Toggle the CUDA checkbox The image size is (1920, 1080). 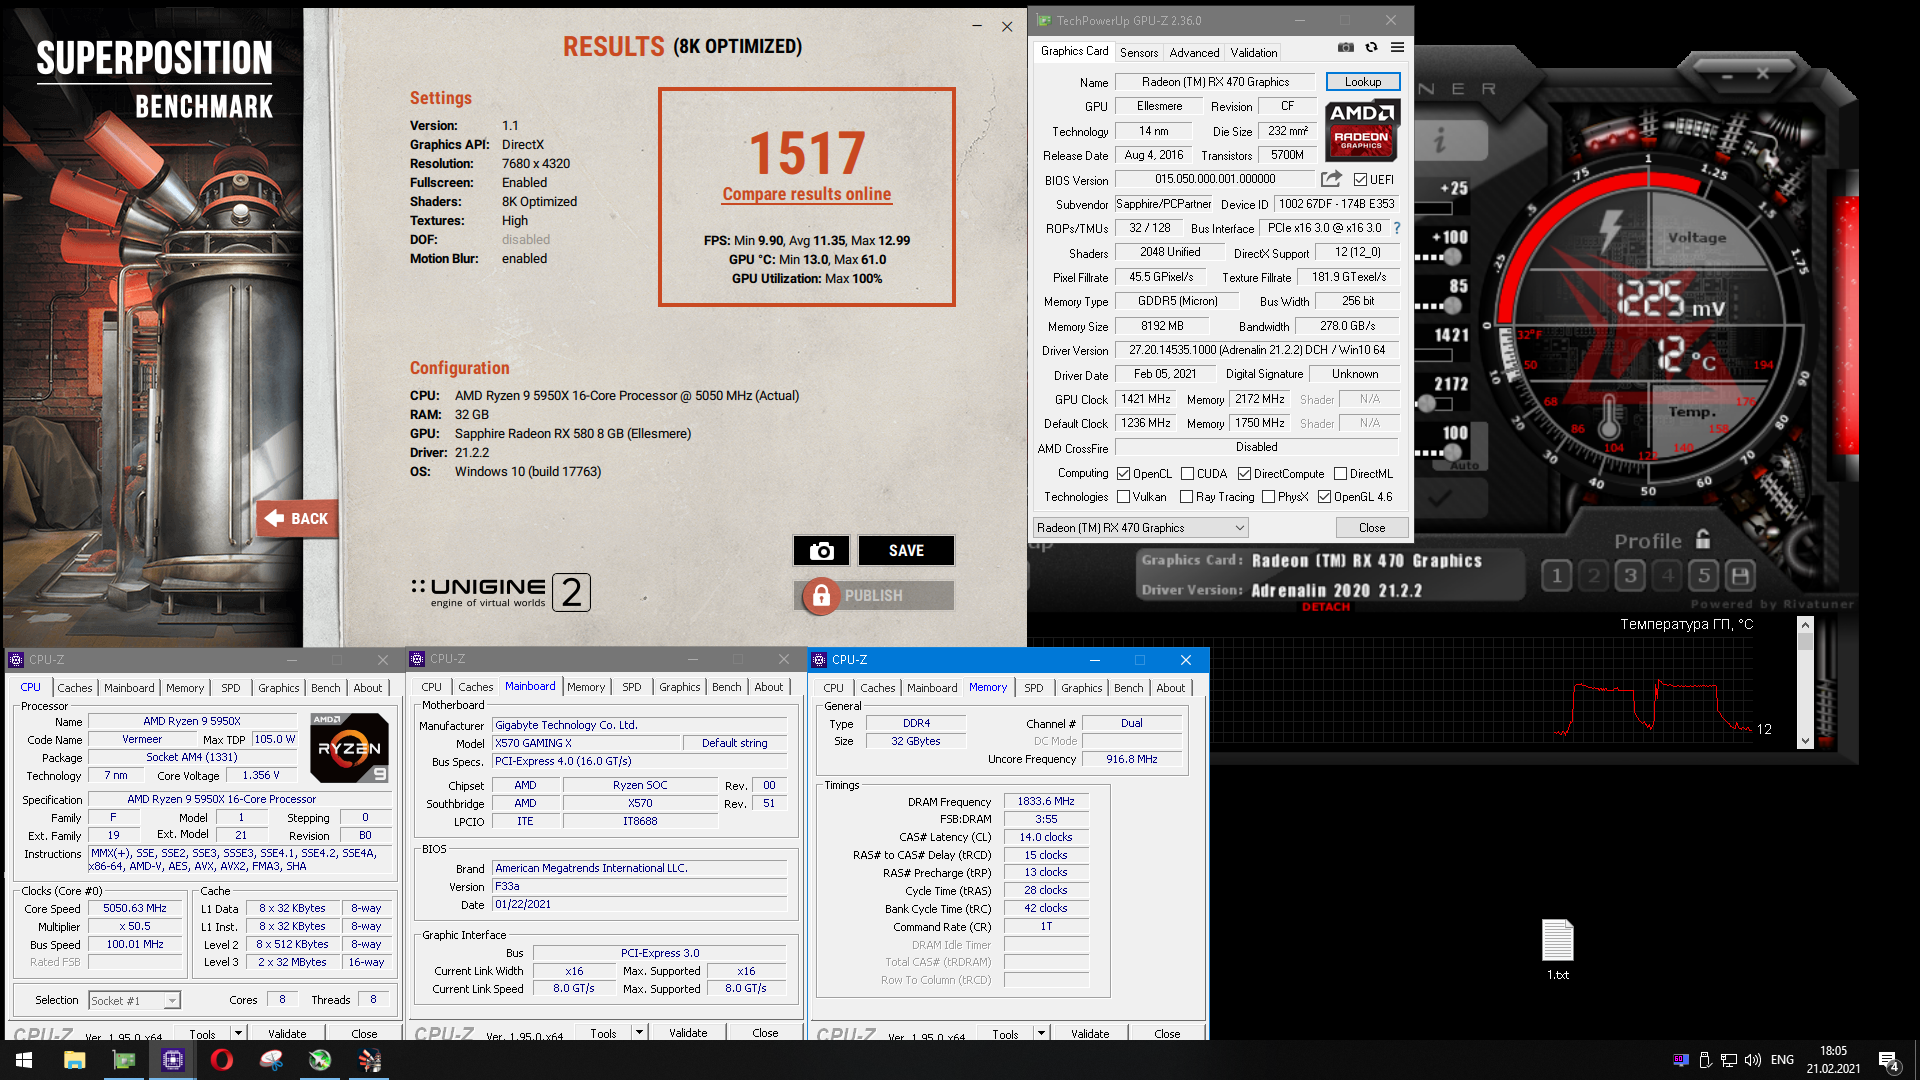click(x=1188, y=474)
